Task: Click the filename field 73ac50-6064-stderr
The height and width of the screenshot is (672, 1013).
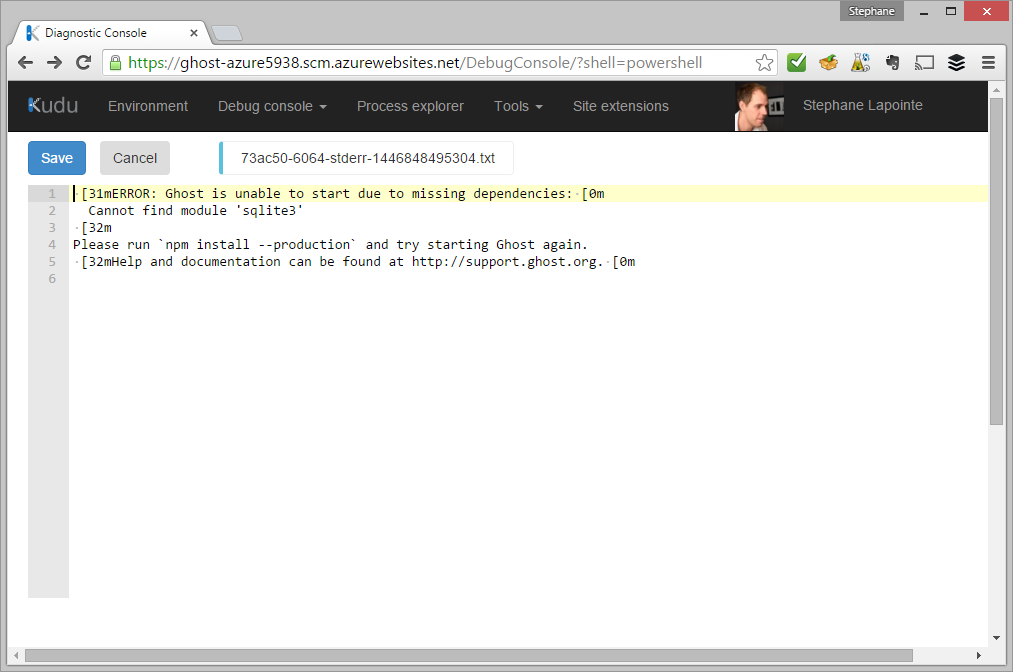Action: pos(367,158)
